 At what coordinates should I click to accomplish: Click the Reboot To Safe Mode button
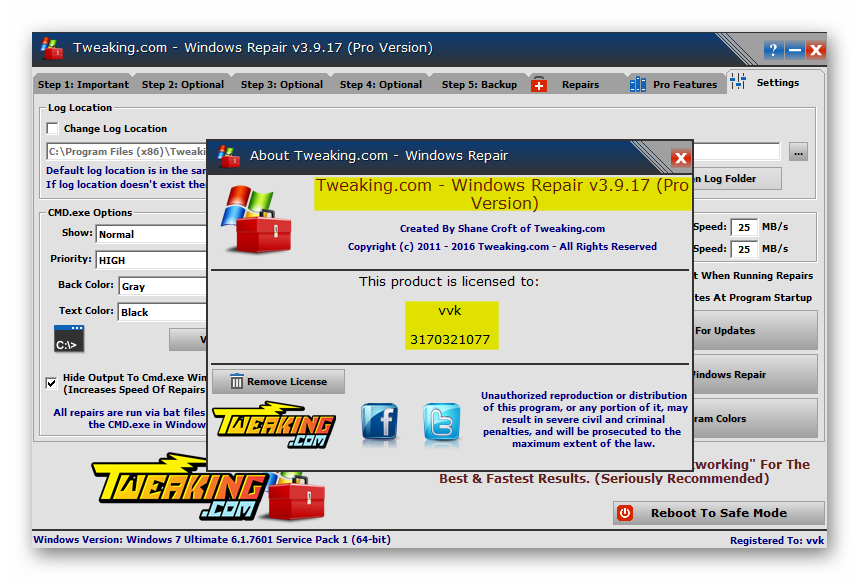[719, 513]
